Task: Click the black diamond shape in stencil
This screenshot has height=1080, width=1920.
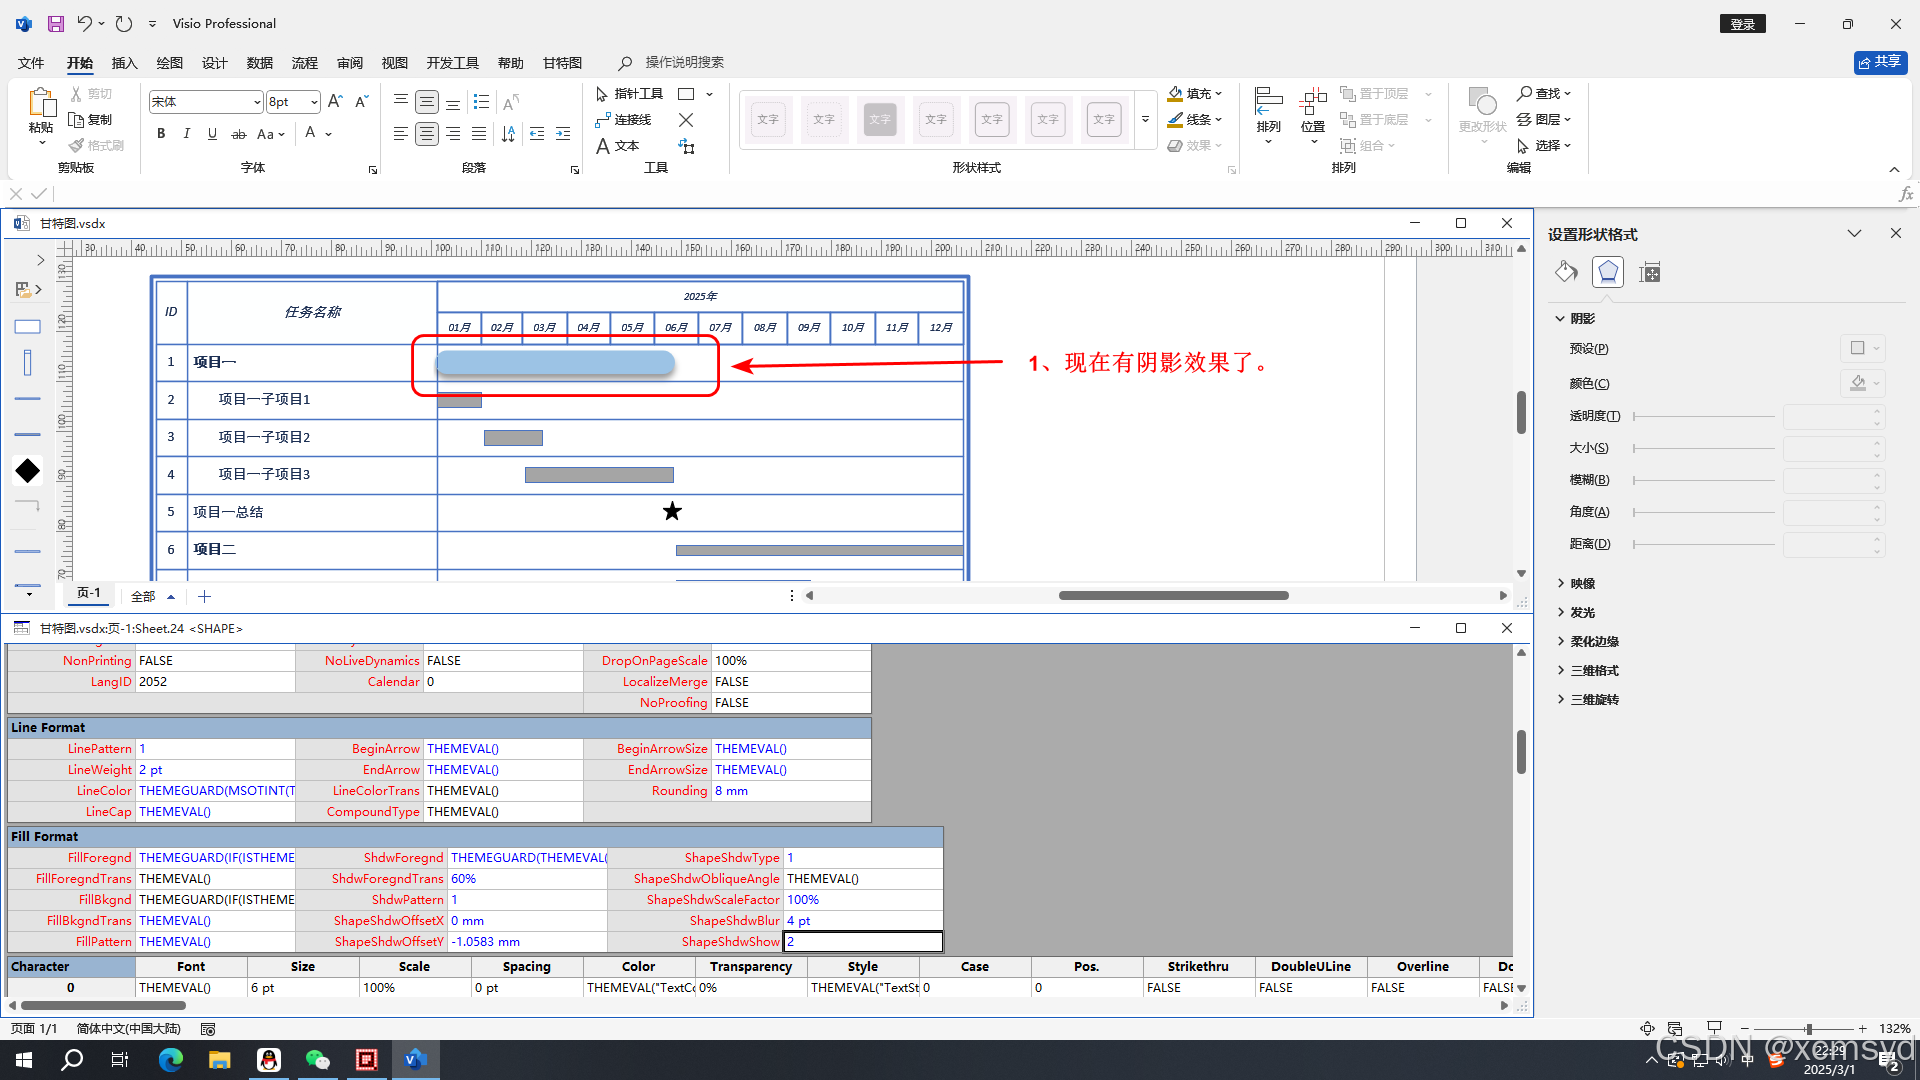Action: pos(28,471)
